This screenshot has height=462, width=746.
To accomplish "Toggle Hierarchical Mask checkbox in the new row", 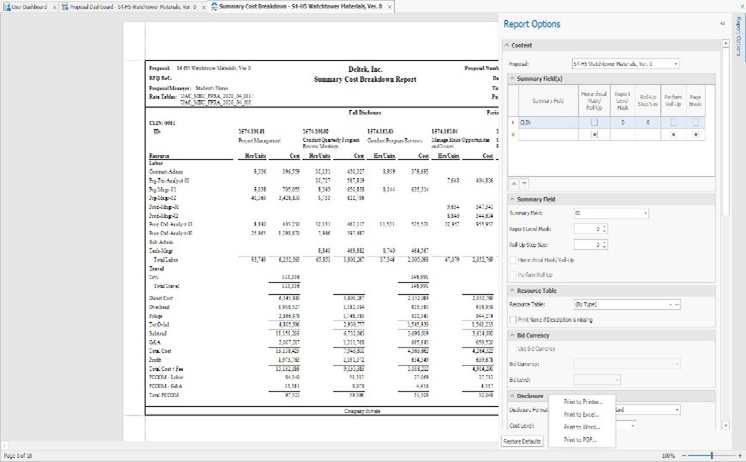I will [x=594, y=135].
